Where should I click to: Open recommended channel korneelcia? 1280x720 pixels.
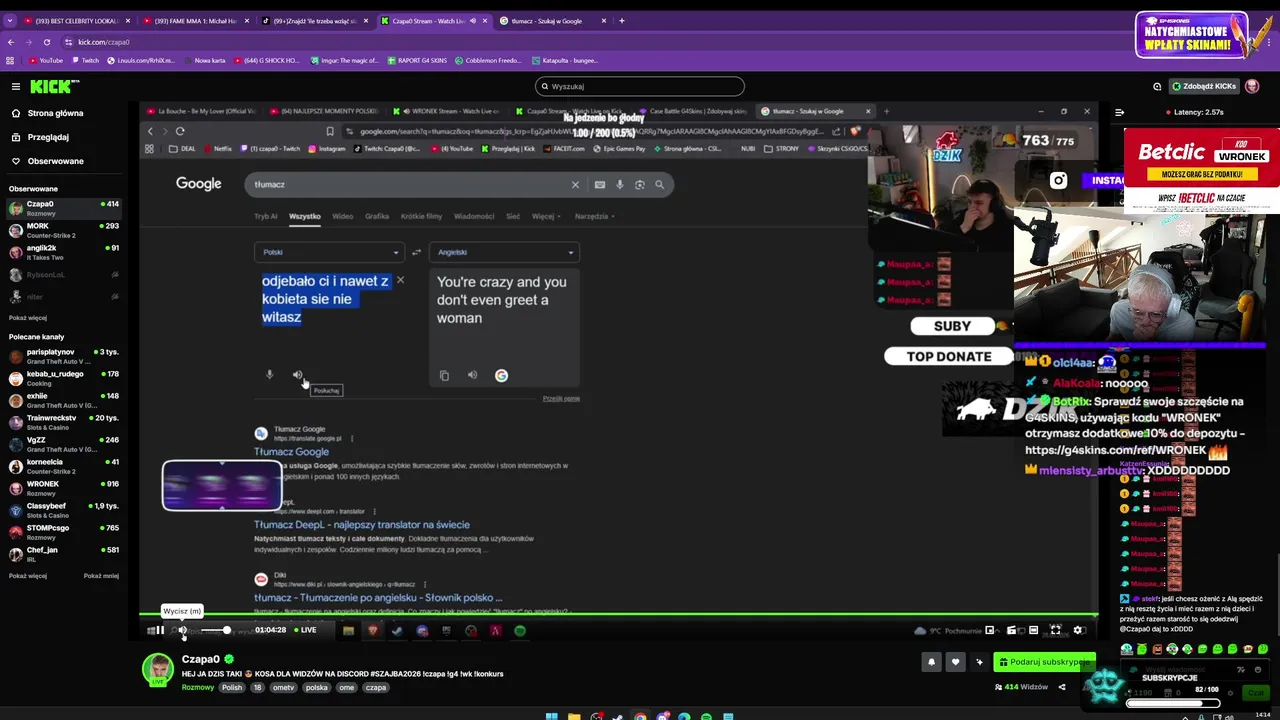pos(64,466)
